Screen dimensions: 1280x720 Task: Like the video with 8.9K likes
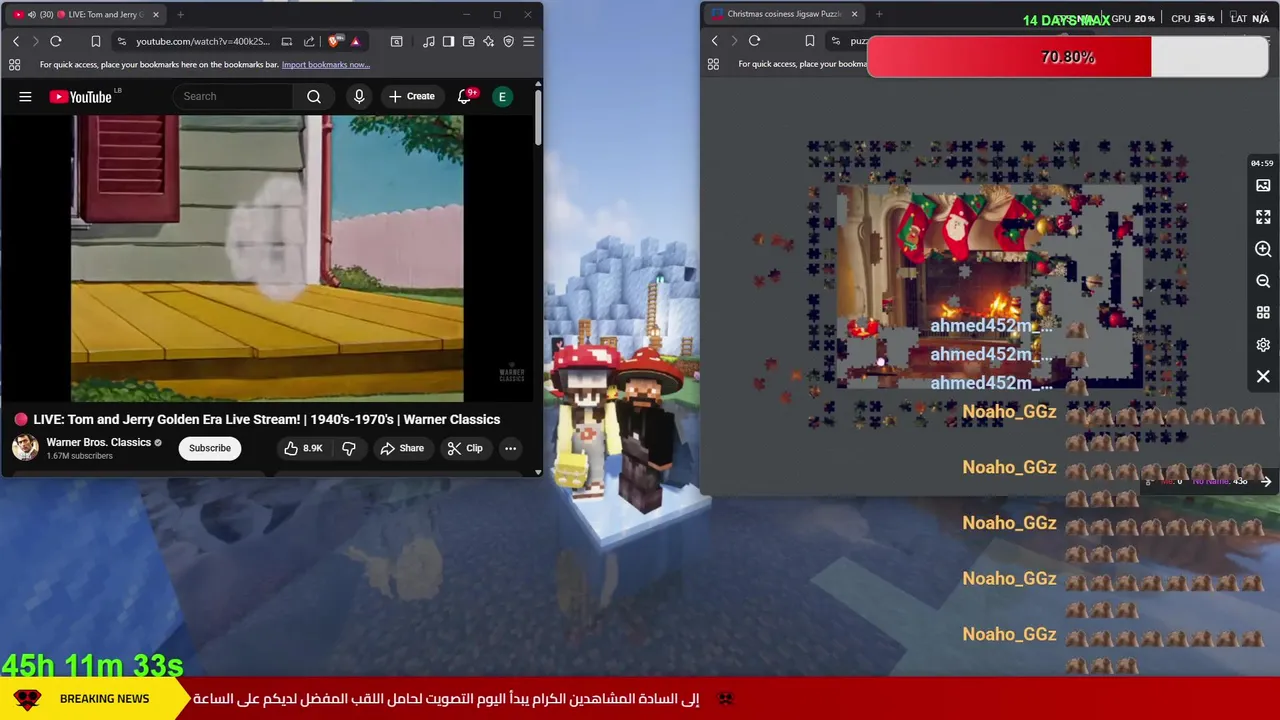click(303, 448)
